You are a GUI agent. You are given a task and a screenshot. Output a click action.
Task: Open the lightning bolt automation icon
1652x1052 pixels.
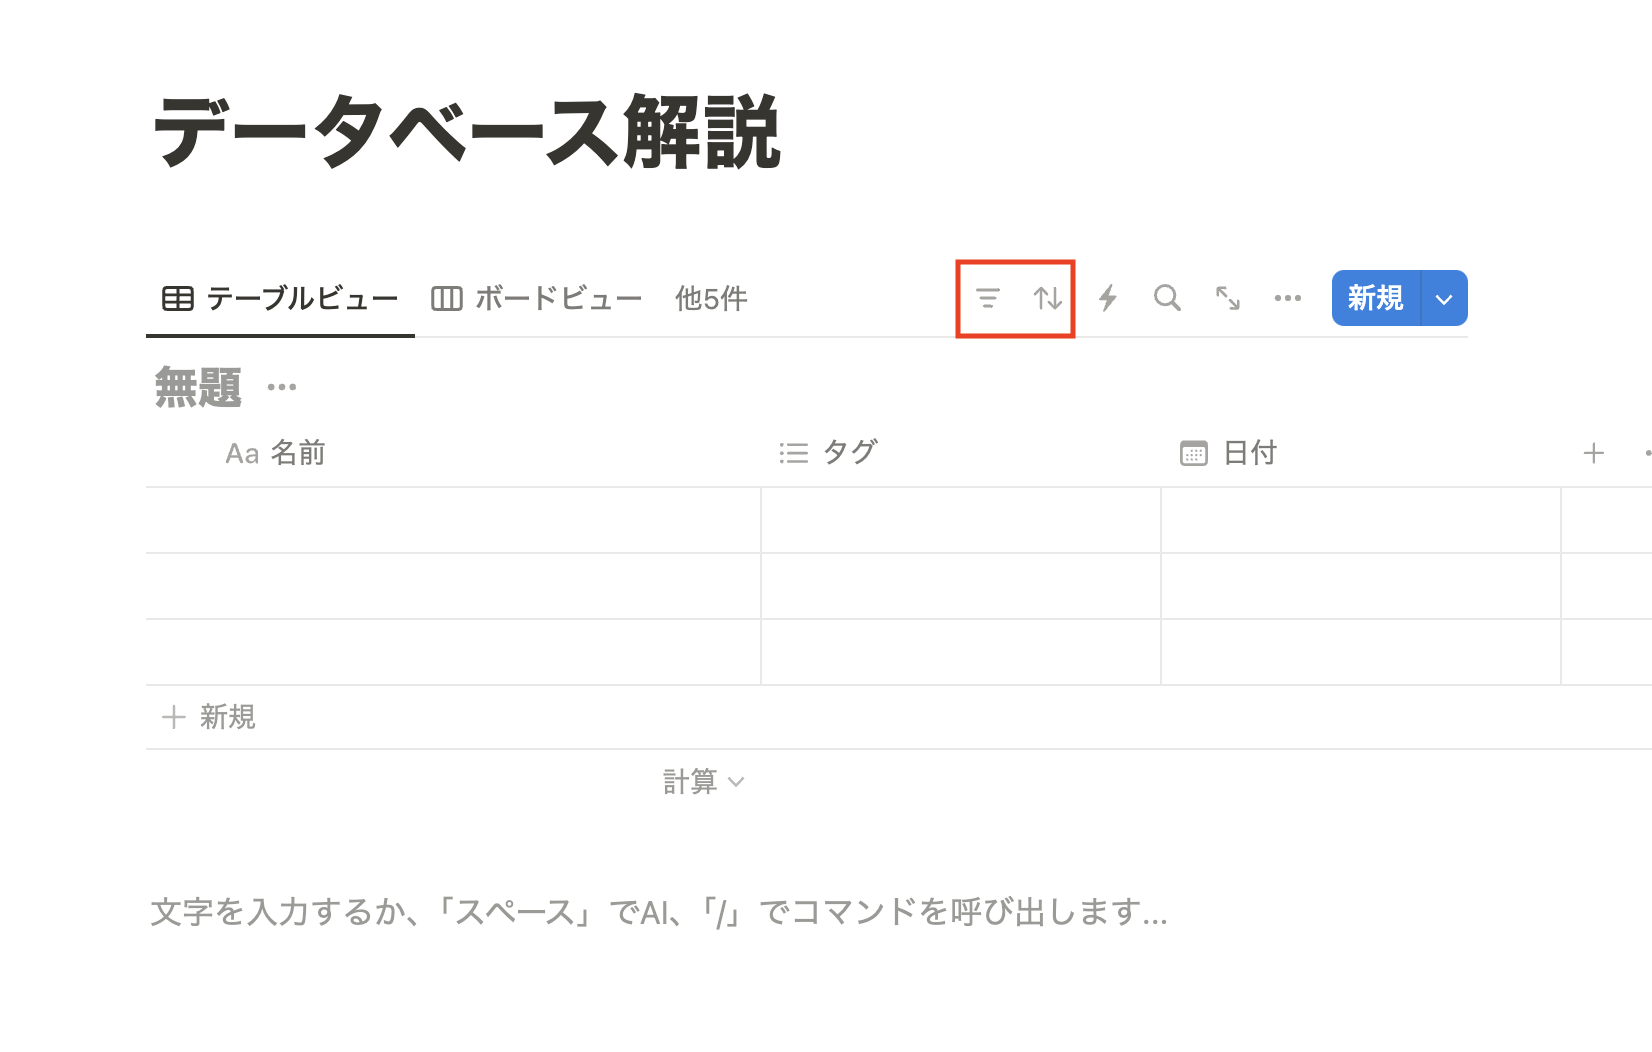(x=1108, y=298)
